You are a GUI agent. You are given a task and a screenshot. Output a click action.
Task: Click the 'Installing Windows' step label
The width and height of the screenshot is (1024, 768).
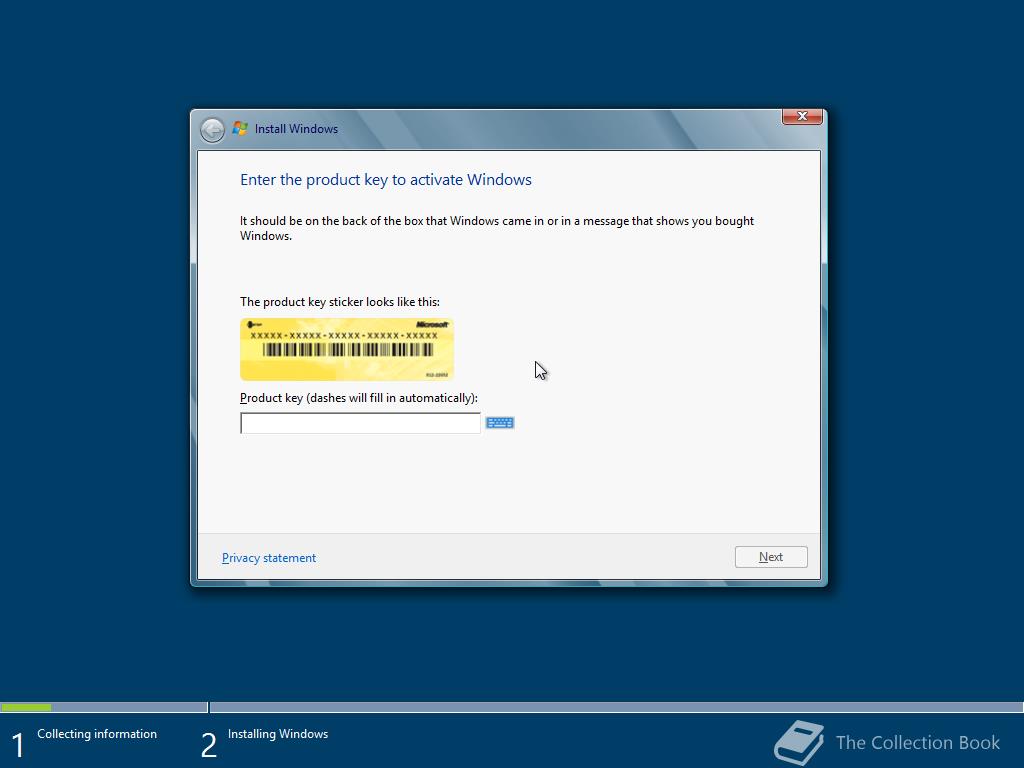coord(278,734)
